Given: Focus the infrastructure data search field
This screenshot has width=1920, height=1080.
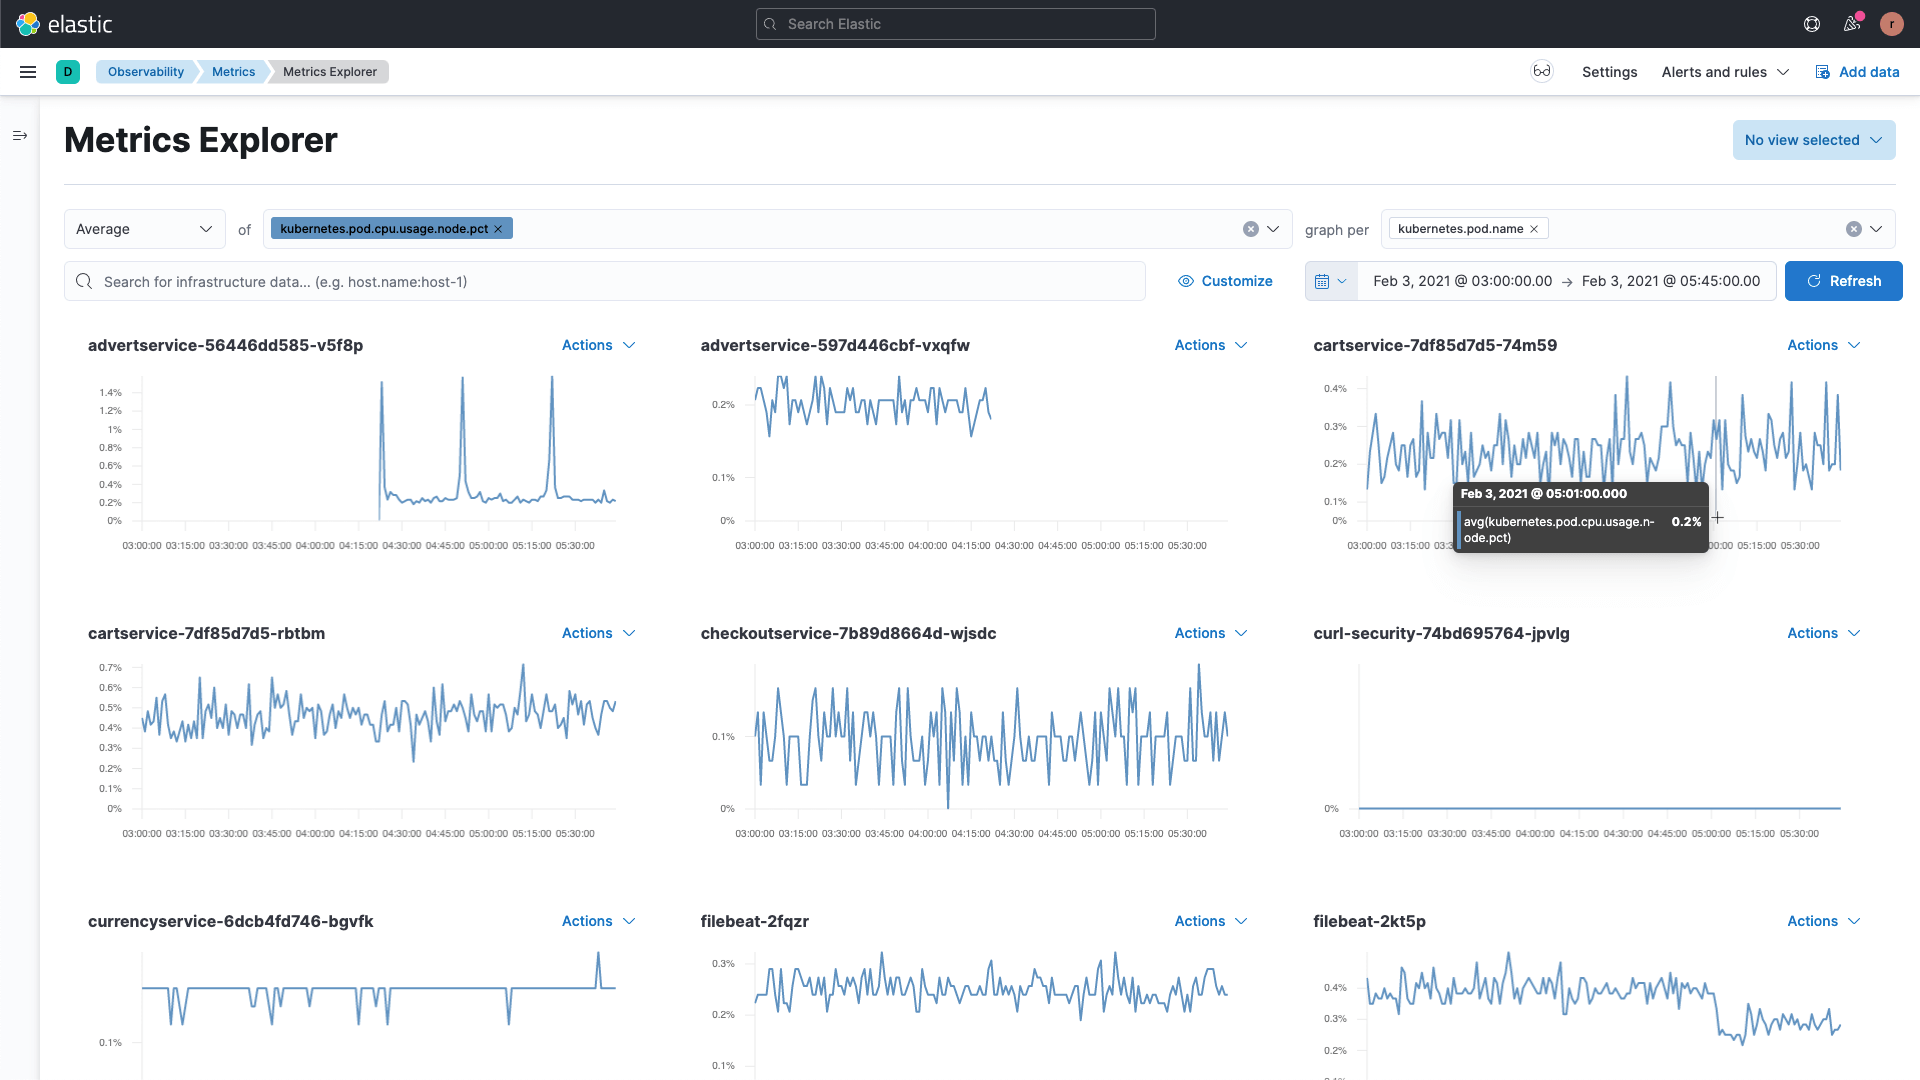Looking at the screenshot, I should (x=605, y=281).
